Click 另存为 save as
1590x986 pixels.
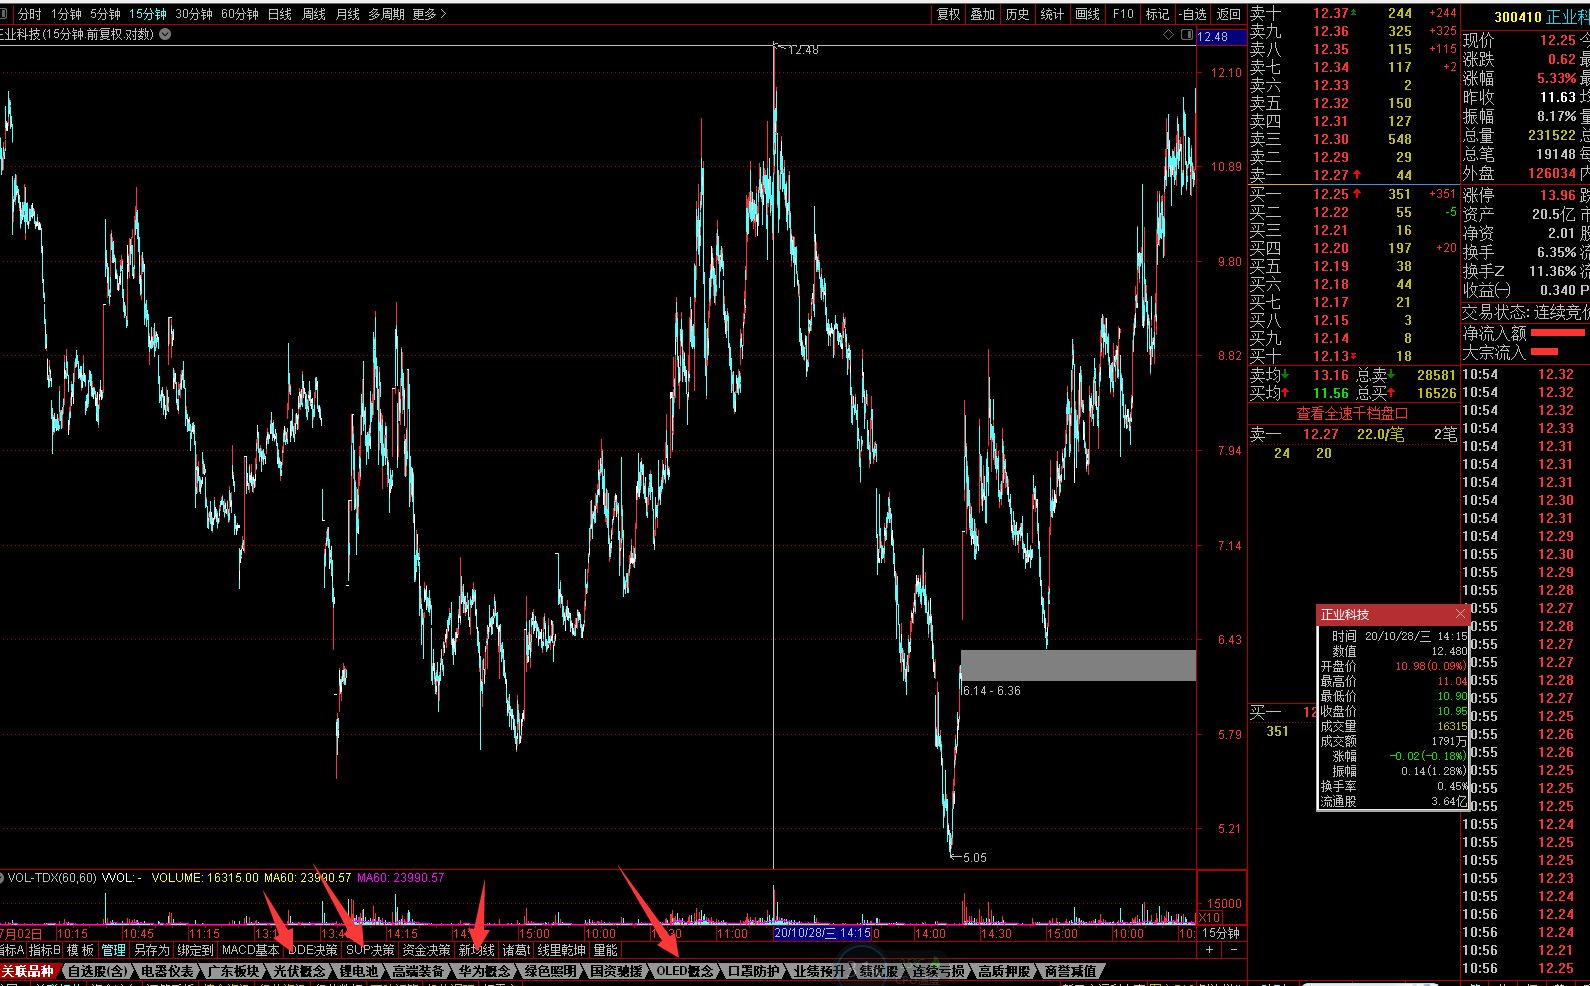pyautogui.click(x=152, y=950)
